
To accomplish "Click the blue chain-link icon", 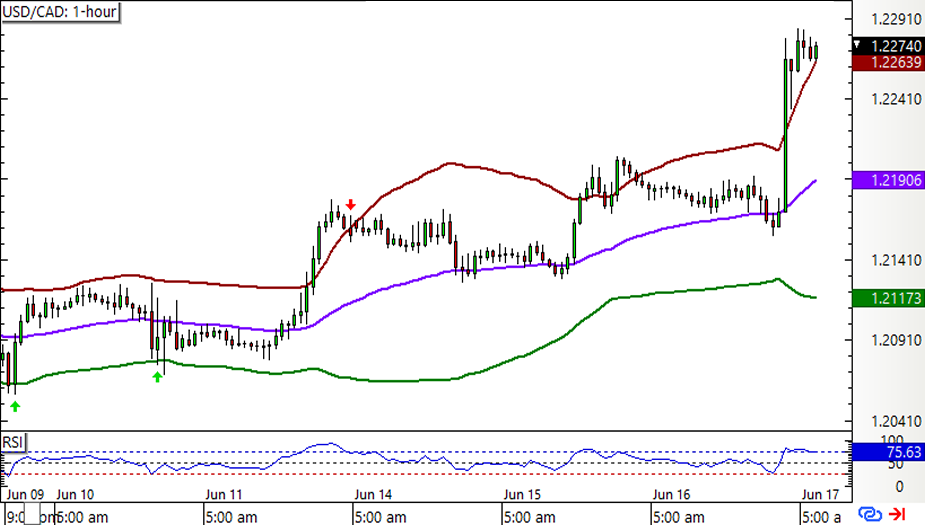I will 870,514.
